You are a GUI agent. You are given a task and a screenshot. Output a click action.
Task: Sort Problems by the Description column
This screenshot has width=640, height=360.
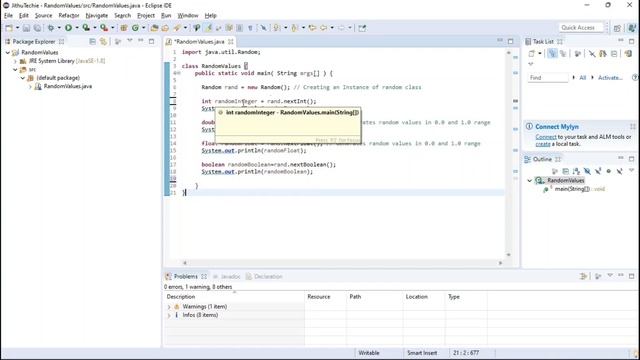(234, 297)
